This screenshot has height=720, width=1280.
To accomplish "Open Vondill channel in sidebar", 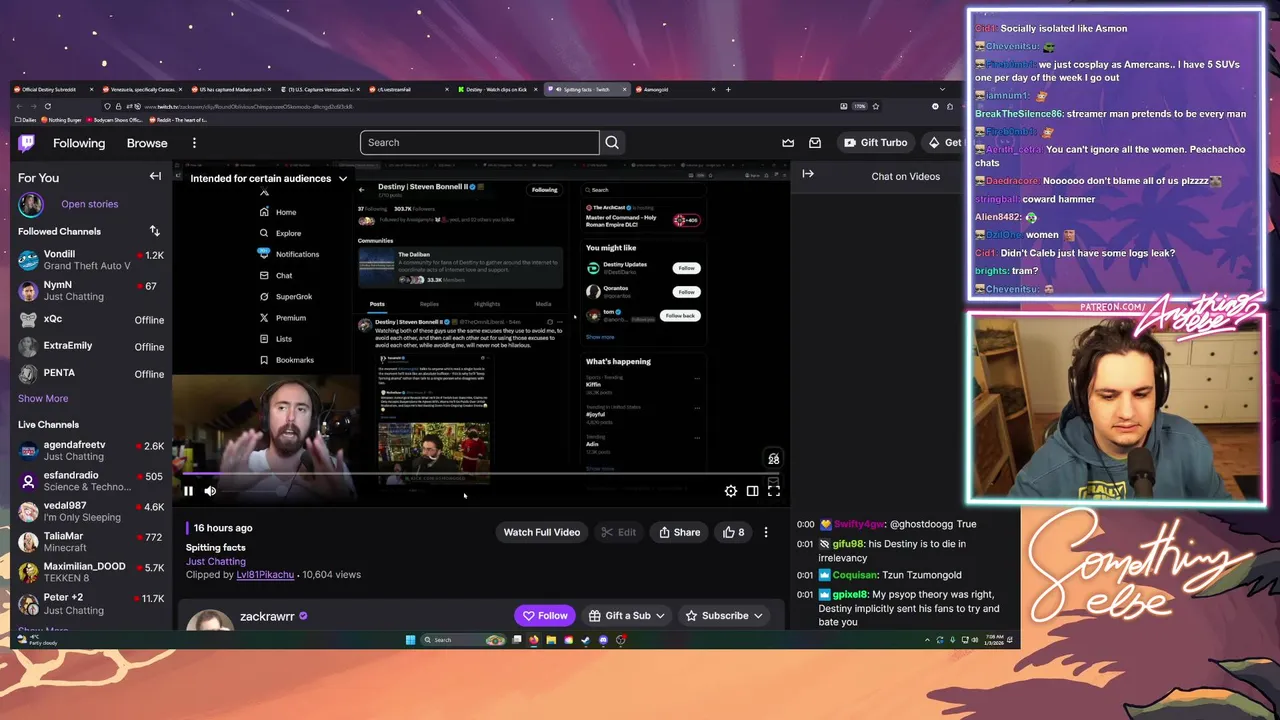I will (x=90, y=260).
